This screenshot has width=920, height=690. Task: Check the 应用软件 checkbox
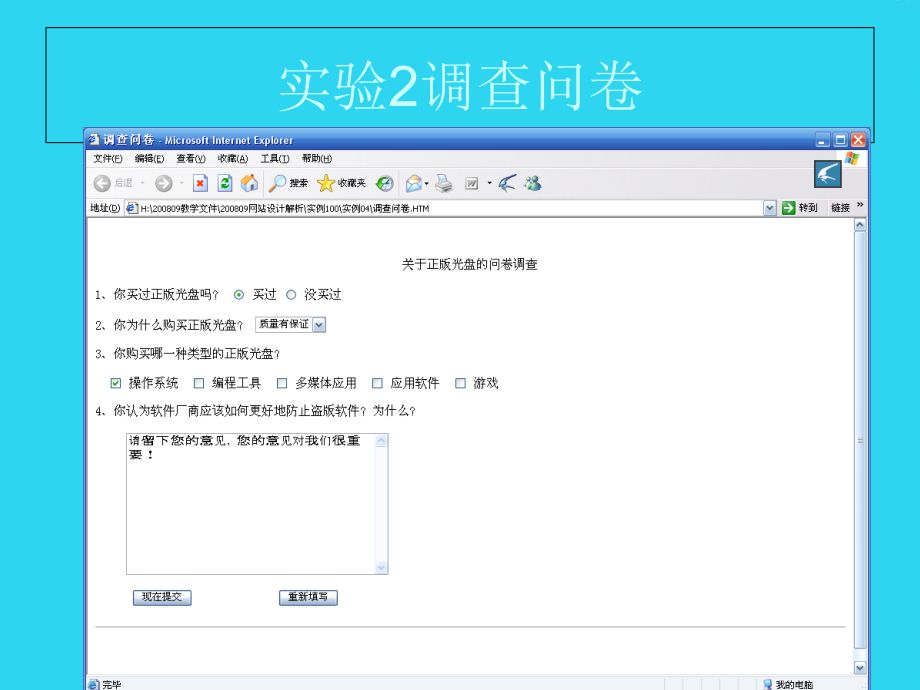coord(377,383)
